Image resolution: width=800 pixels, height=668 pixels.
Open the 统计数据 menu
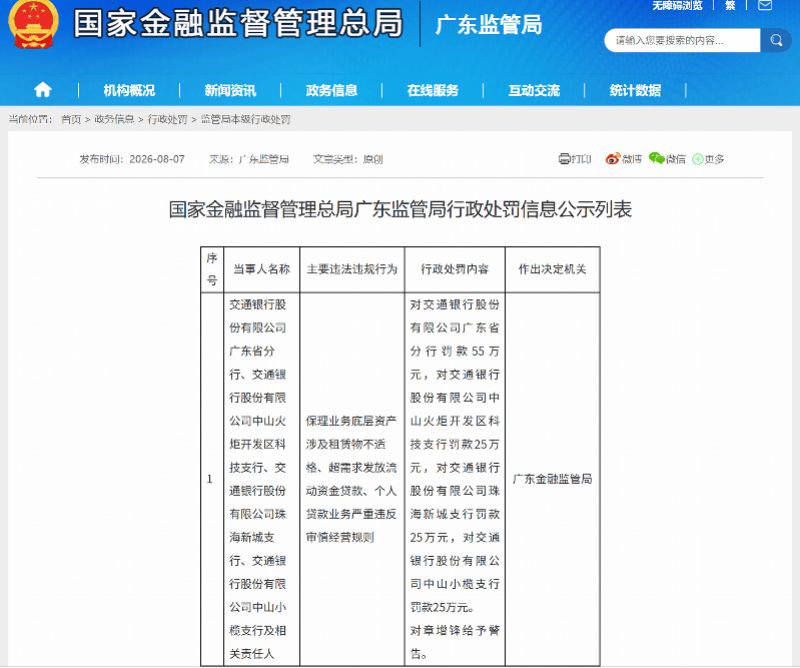coord(635,90)
